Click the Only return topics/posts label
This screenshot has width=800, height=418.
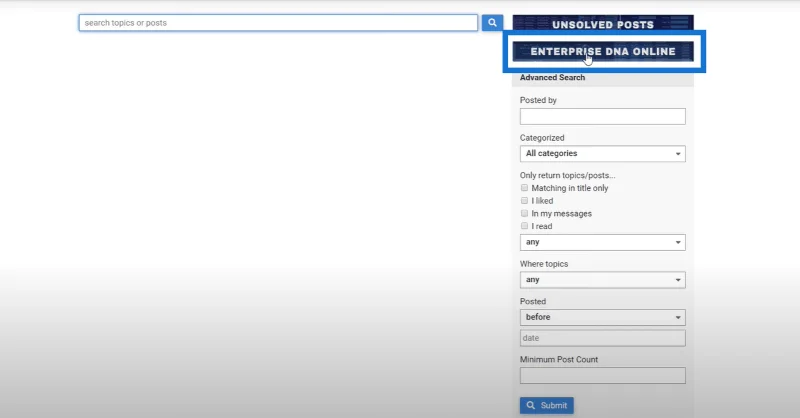click(567, 175)
